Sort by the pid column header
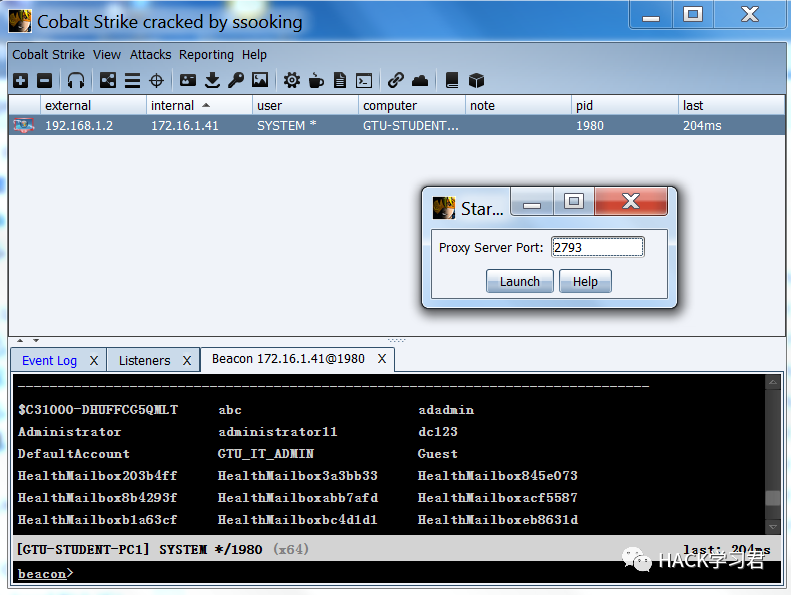The height and width of the screenshot is (595, 791). point(625,105)
